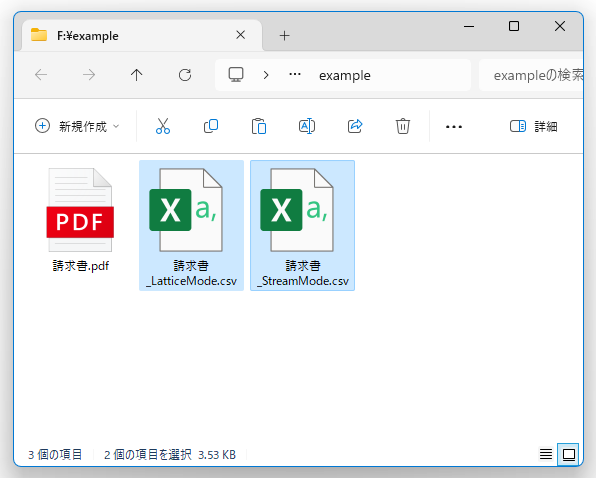
Task: Click the example breadcrumb segment
Action: pos(345,75)
